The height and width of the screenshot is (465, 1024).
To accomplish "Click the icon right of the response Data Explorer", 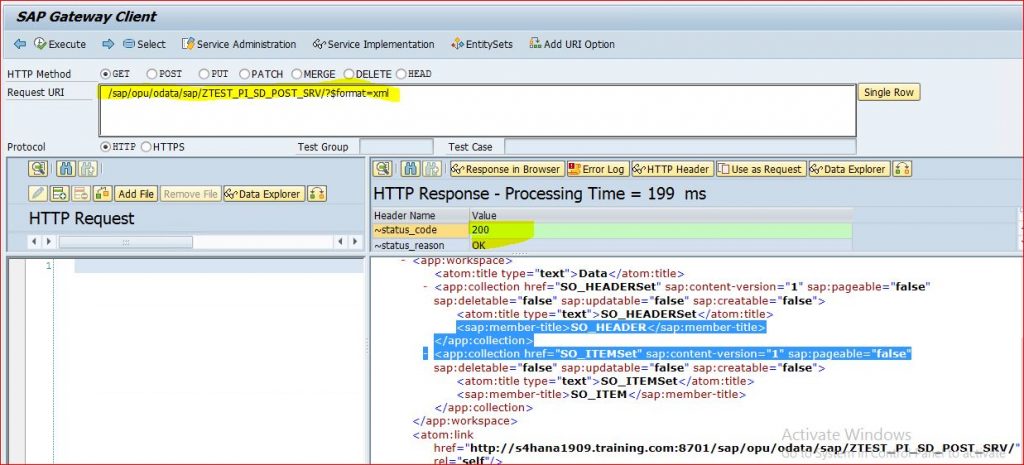I will [x=902, y=169].
